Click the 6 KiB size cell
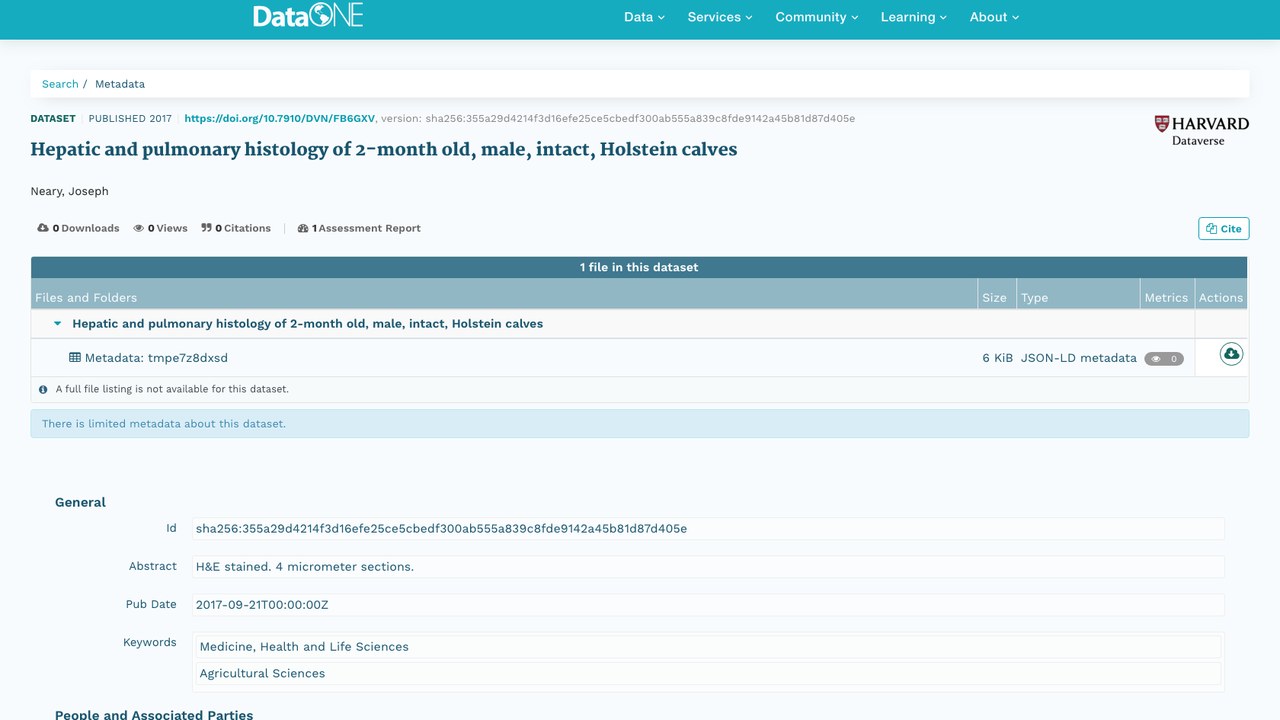The height and width of the screenshot is (720, 1280). [x=997, y=358]
